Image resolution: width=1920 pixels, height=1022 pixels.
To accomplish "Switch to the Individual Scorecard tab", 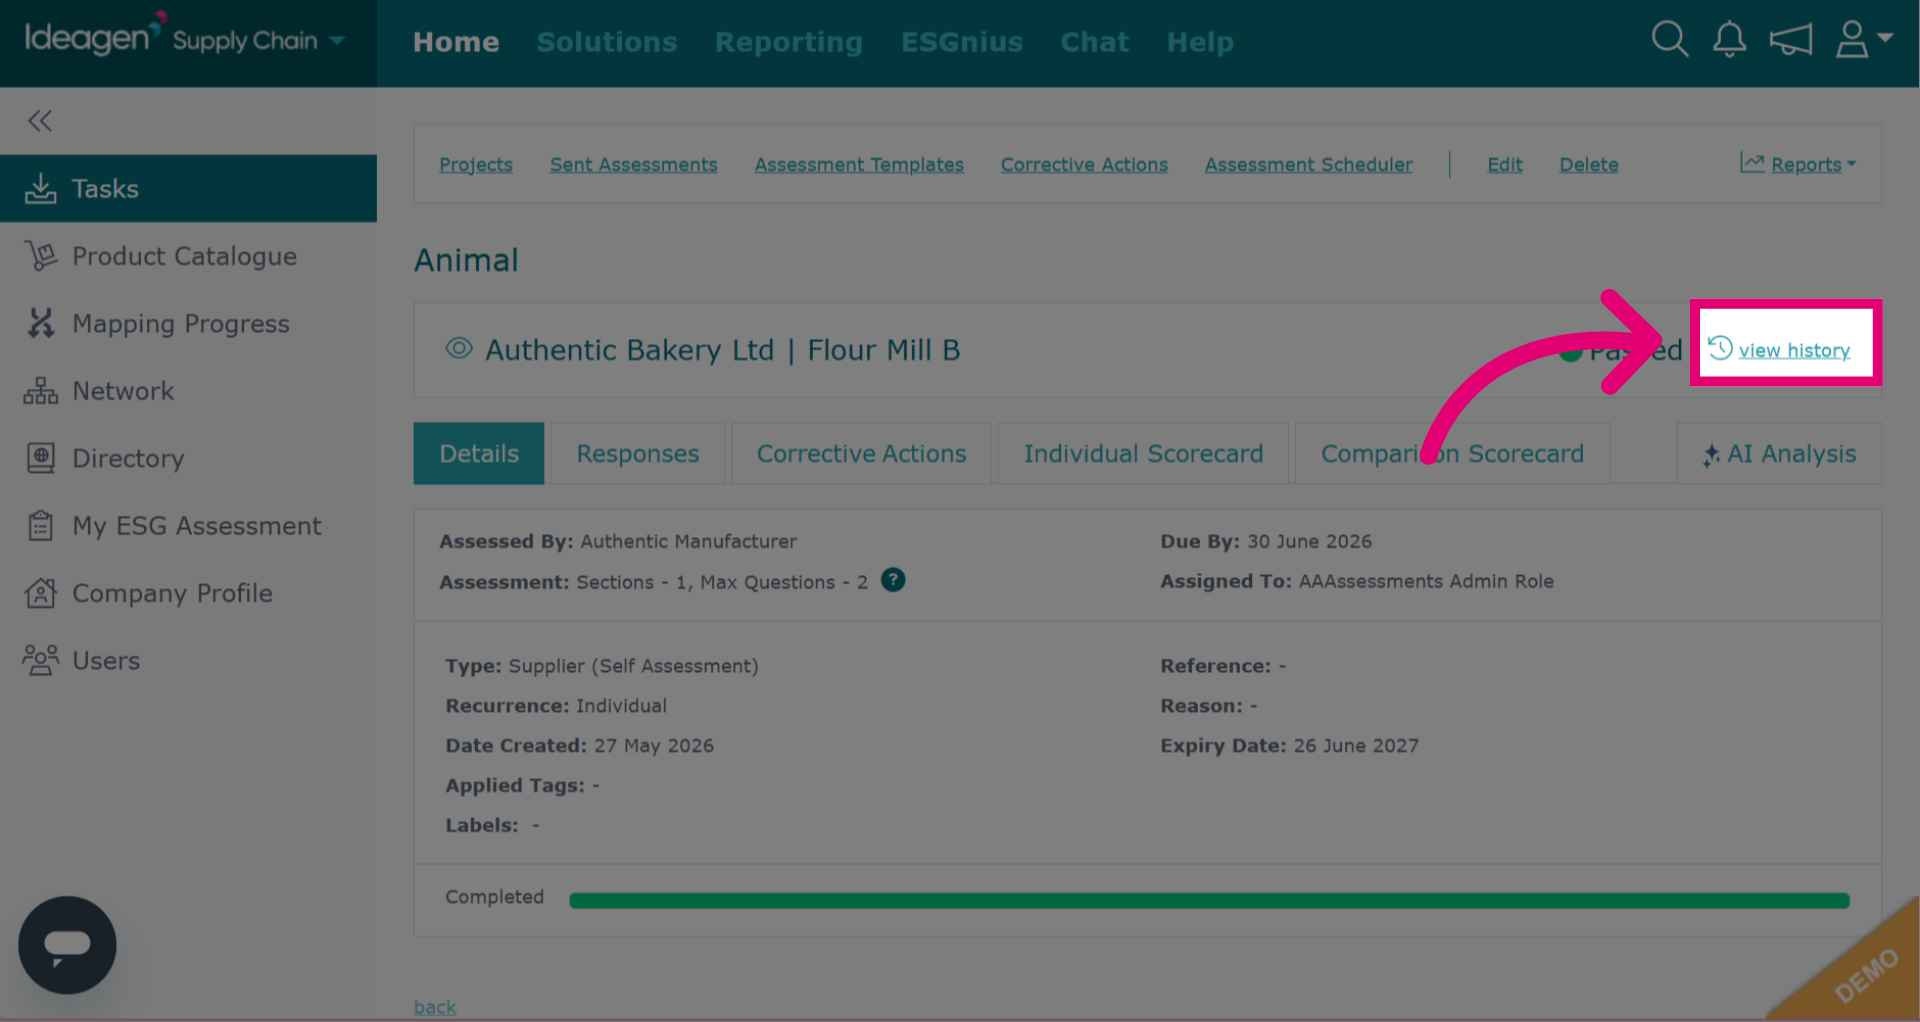I will (1143, 454).
